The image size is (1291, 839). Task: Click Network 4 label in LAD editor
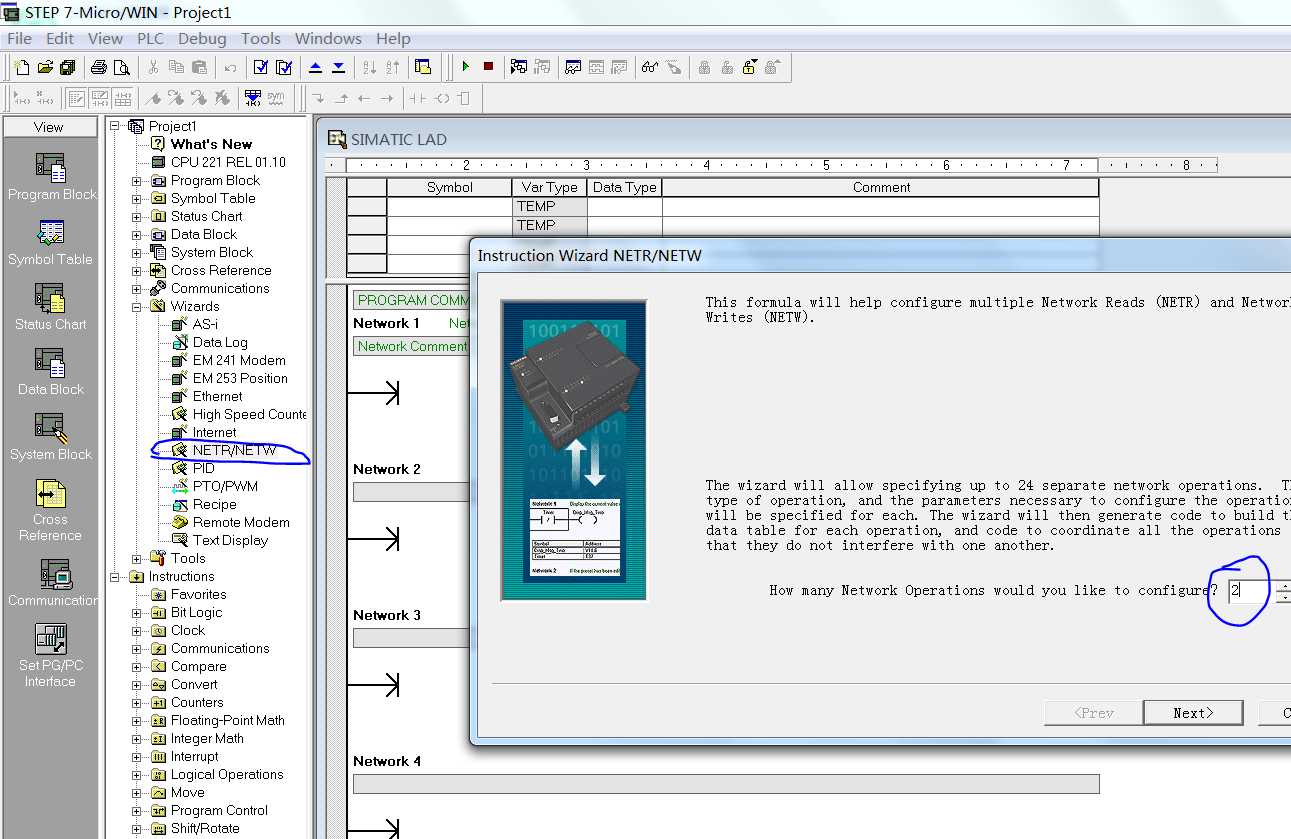[387, 761]
